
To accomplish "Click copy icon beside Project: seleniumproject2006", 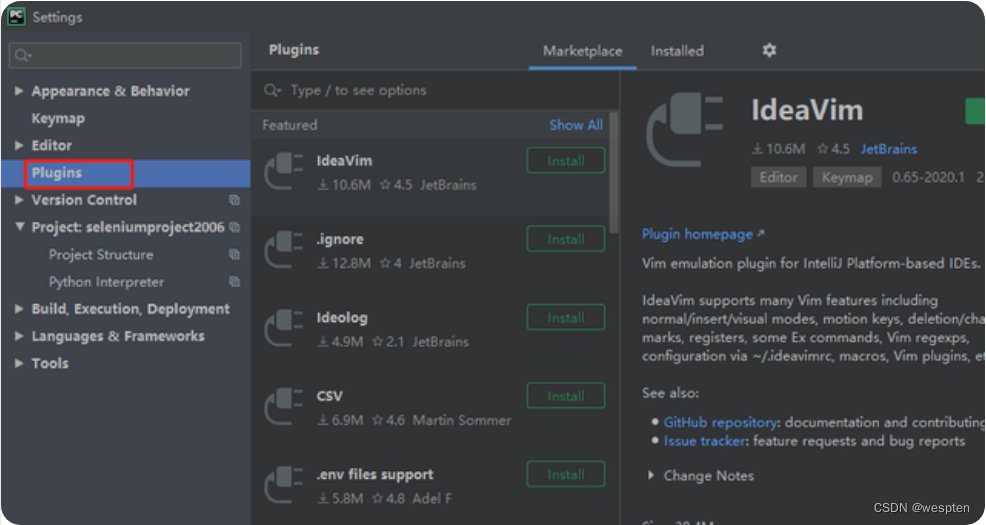I will click(235, 227).
